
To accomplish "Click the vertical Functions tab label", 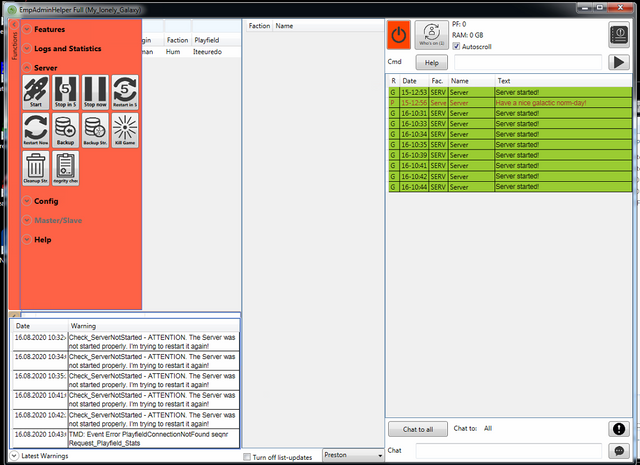I will (x=14, y=46).
